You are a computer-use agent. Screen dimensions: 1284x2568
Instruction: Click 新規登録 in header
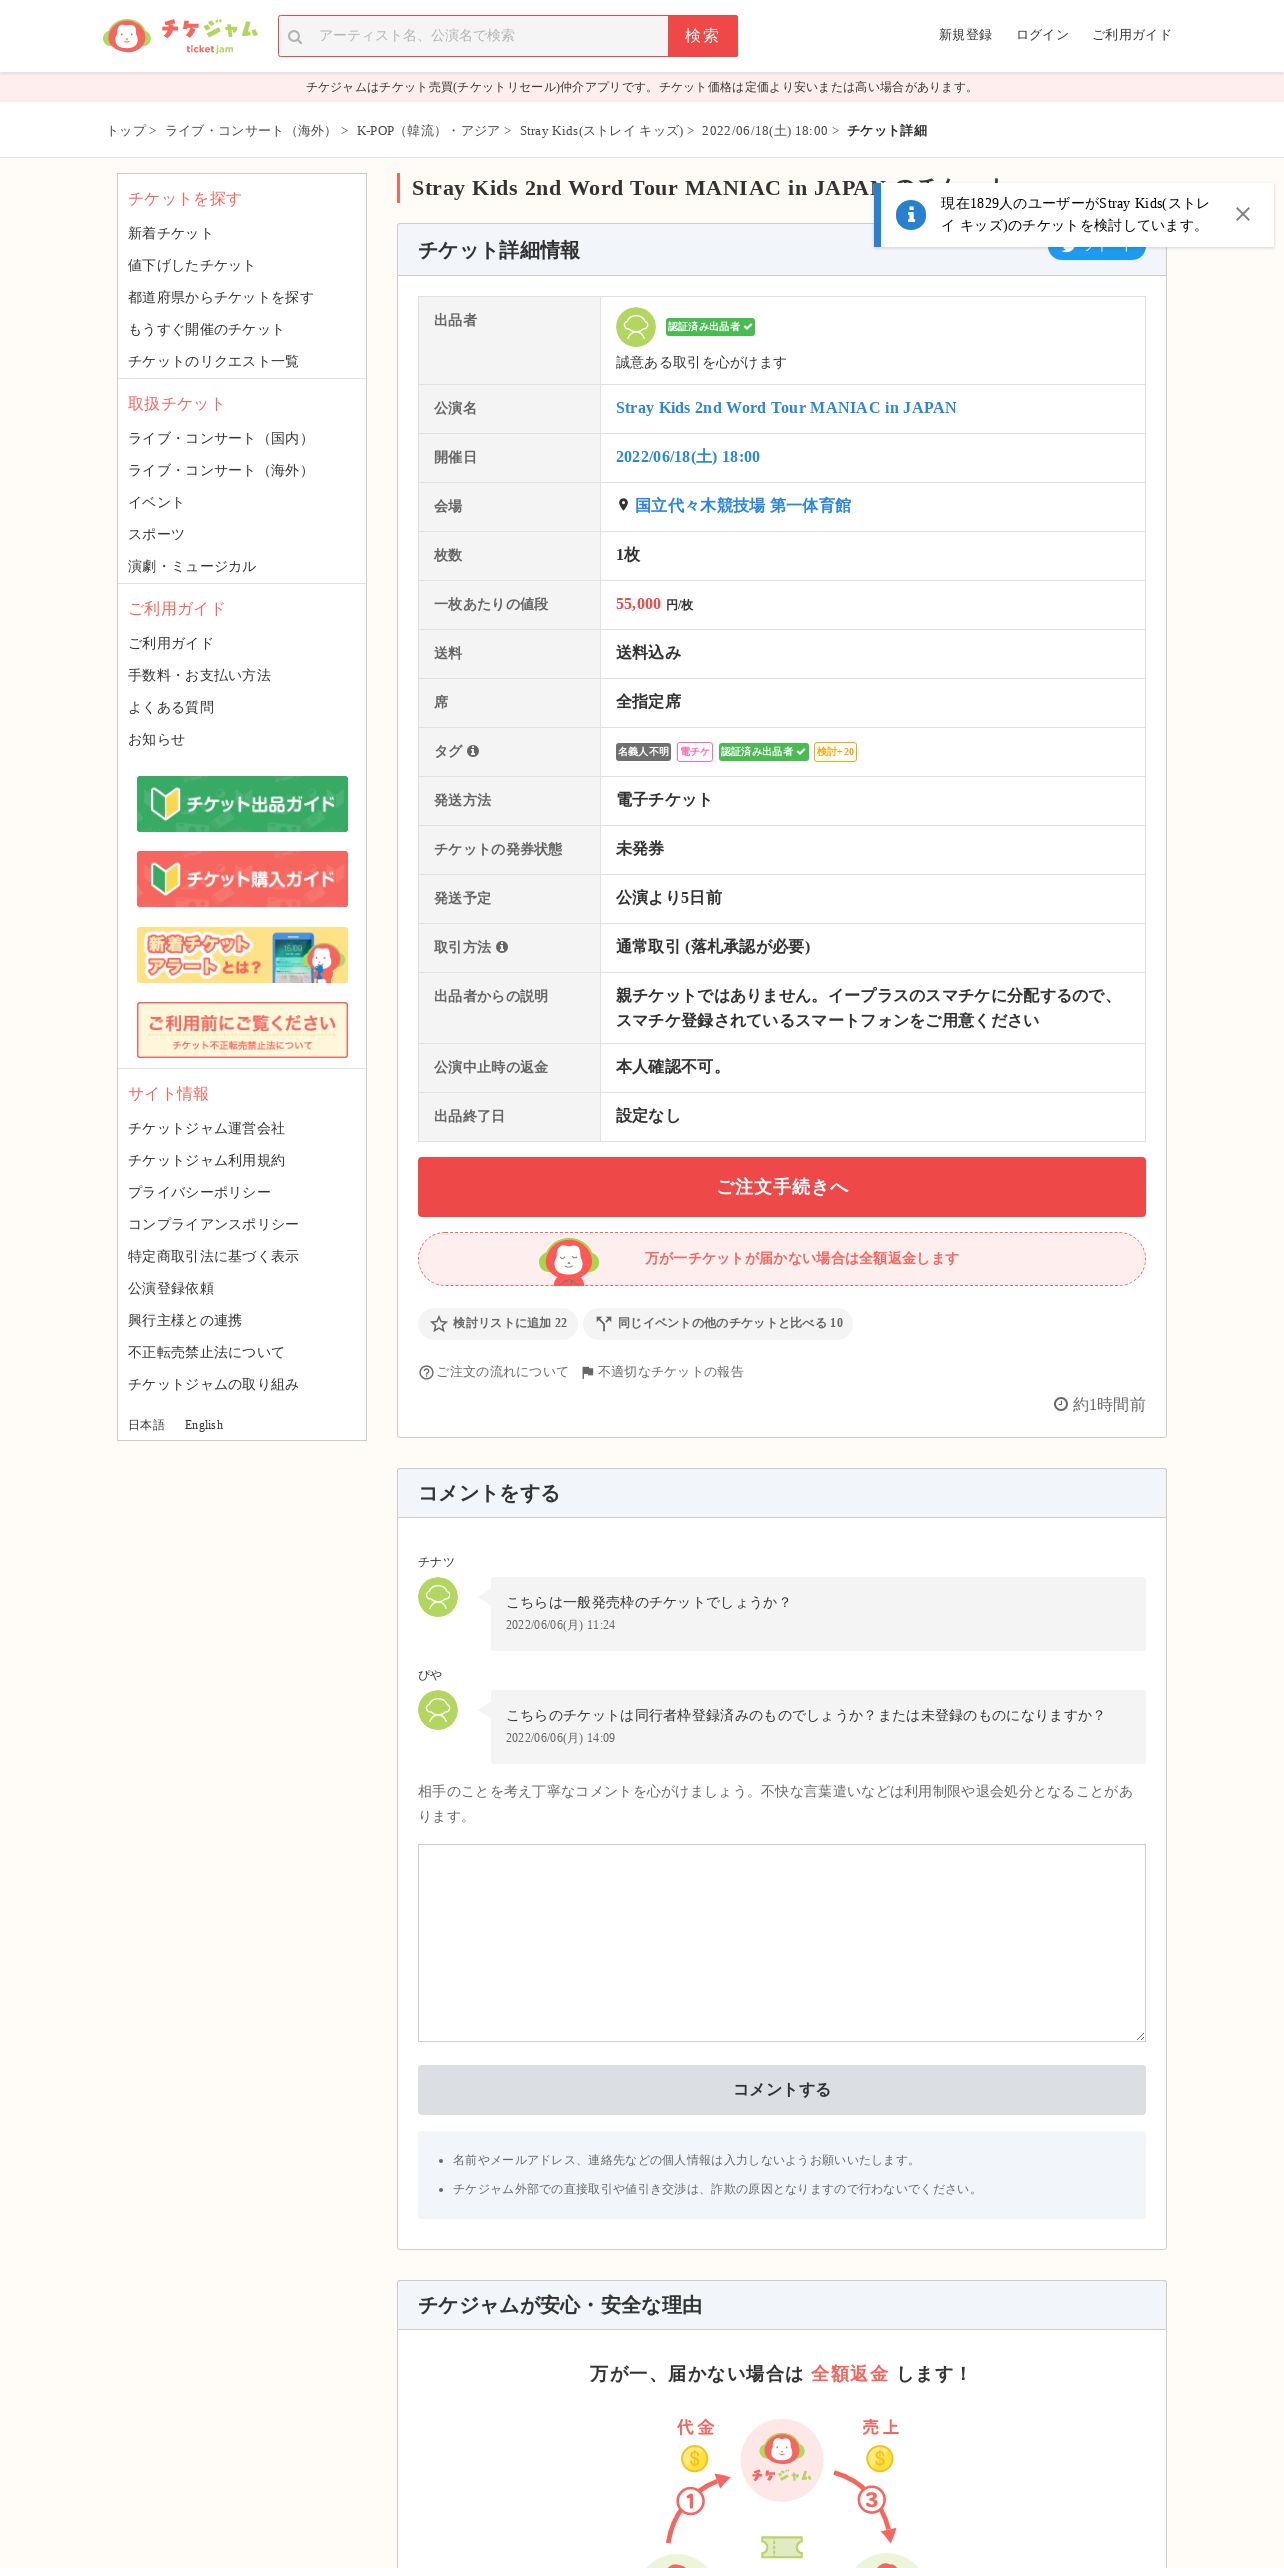click(965, 35)
